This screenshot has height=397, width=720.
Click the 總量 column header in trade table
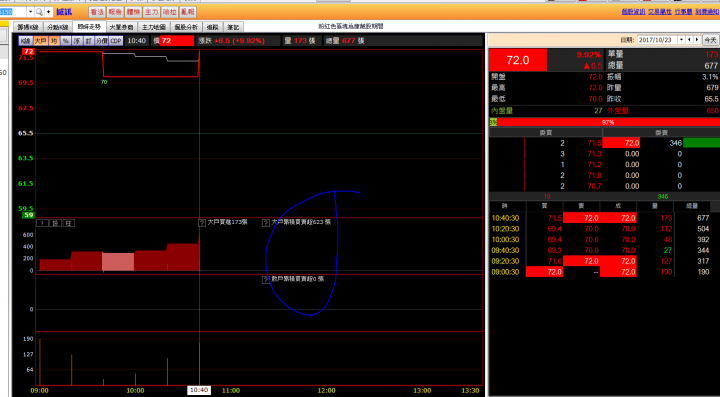(692, 207)
